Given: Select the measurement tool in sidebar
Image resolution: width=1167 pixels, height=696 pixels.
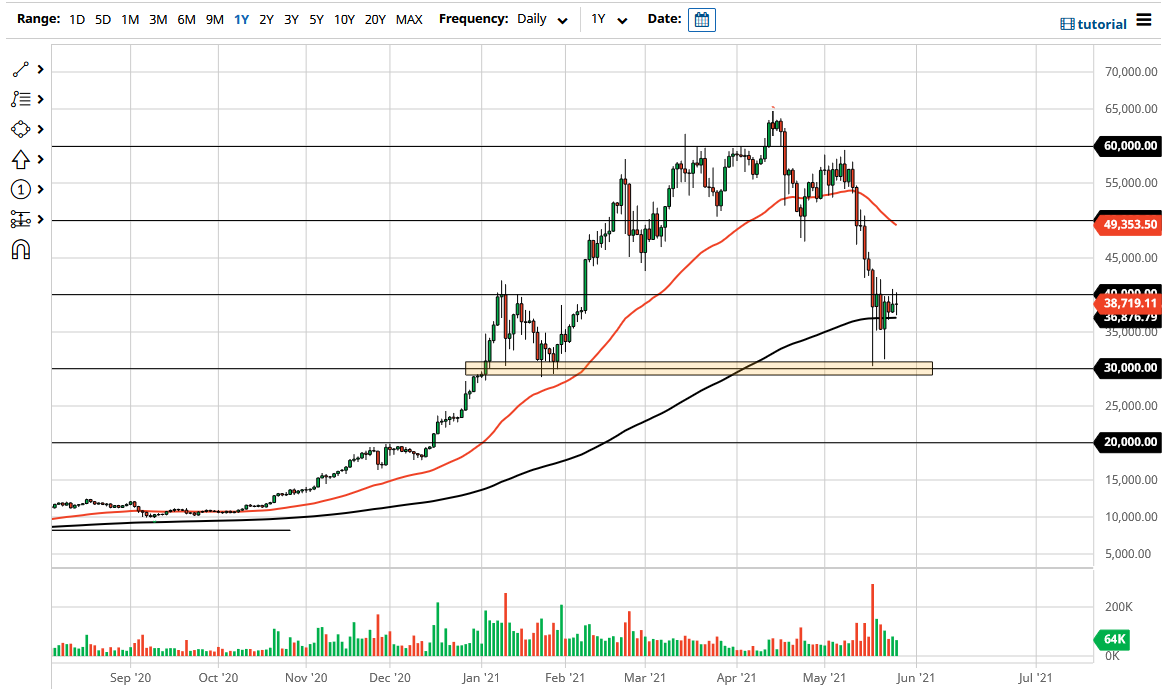Looking at the screenshot, I should tap(19, 218).
